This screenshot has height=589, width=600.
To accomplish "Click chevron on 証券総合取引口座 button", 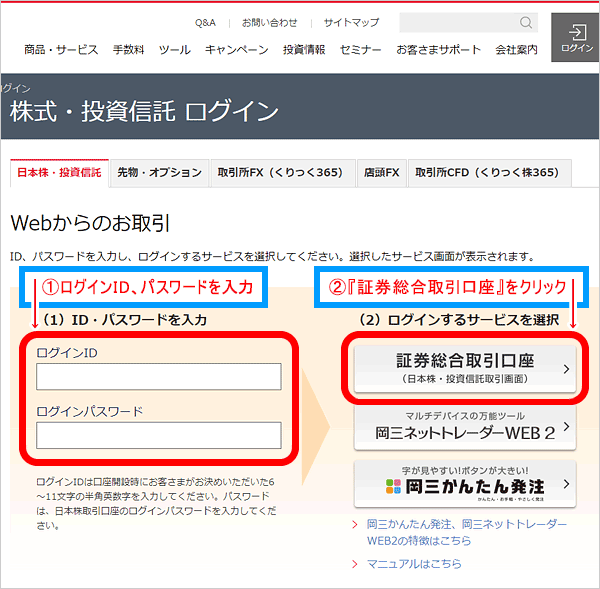I will pos(566,369).
